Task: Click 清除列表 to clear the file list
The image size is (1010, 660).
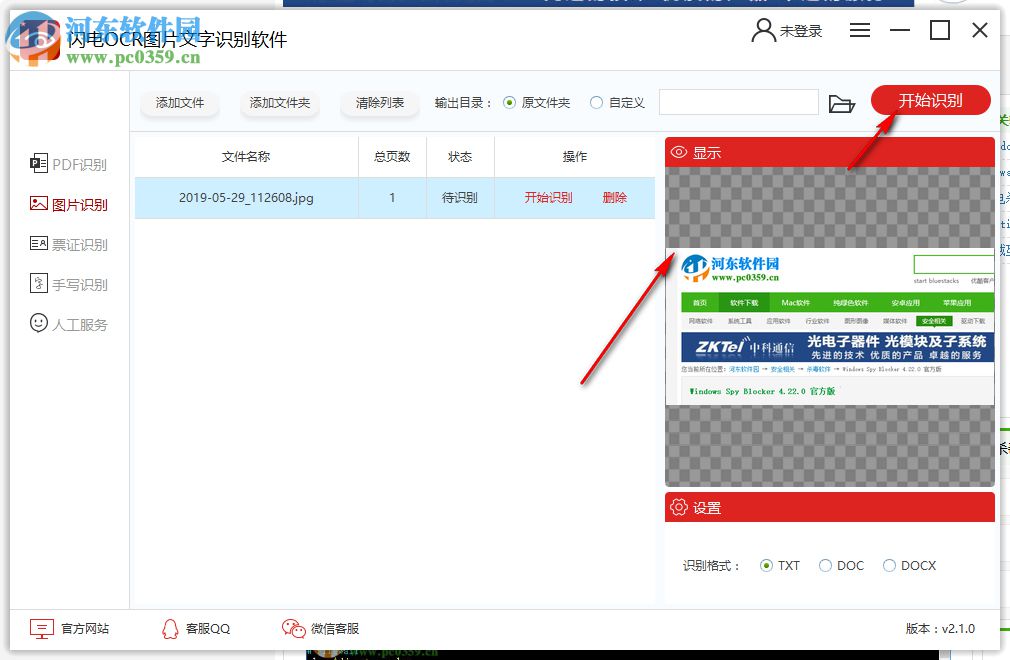Action: (x=379, y=103)
